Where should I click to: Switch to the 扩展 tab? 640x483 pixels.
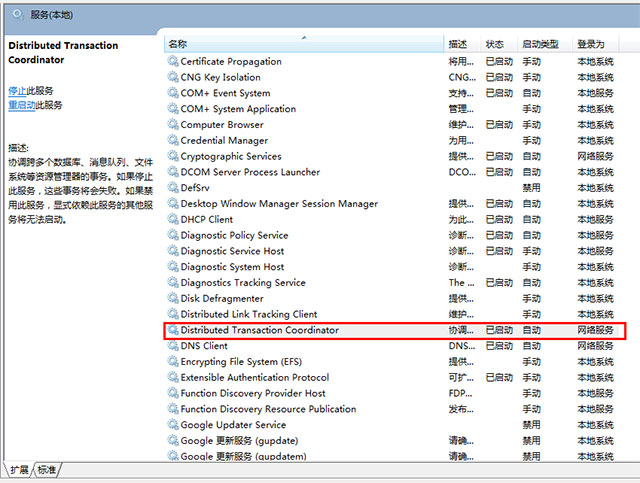coord(19,469)
